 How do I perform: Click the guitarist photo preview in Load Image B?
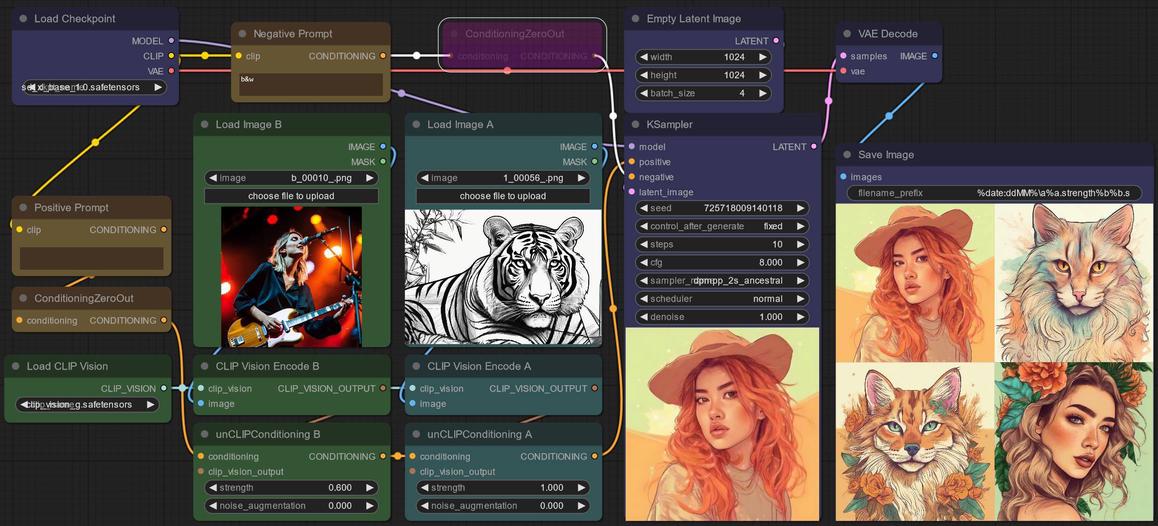click(291, 277)
